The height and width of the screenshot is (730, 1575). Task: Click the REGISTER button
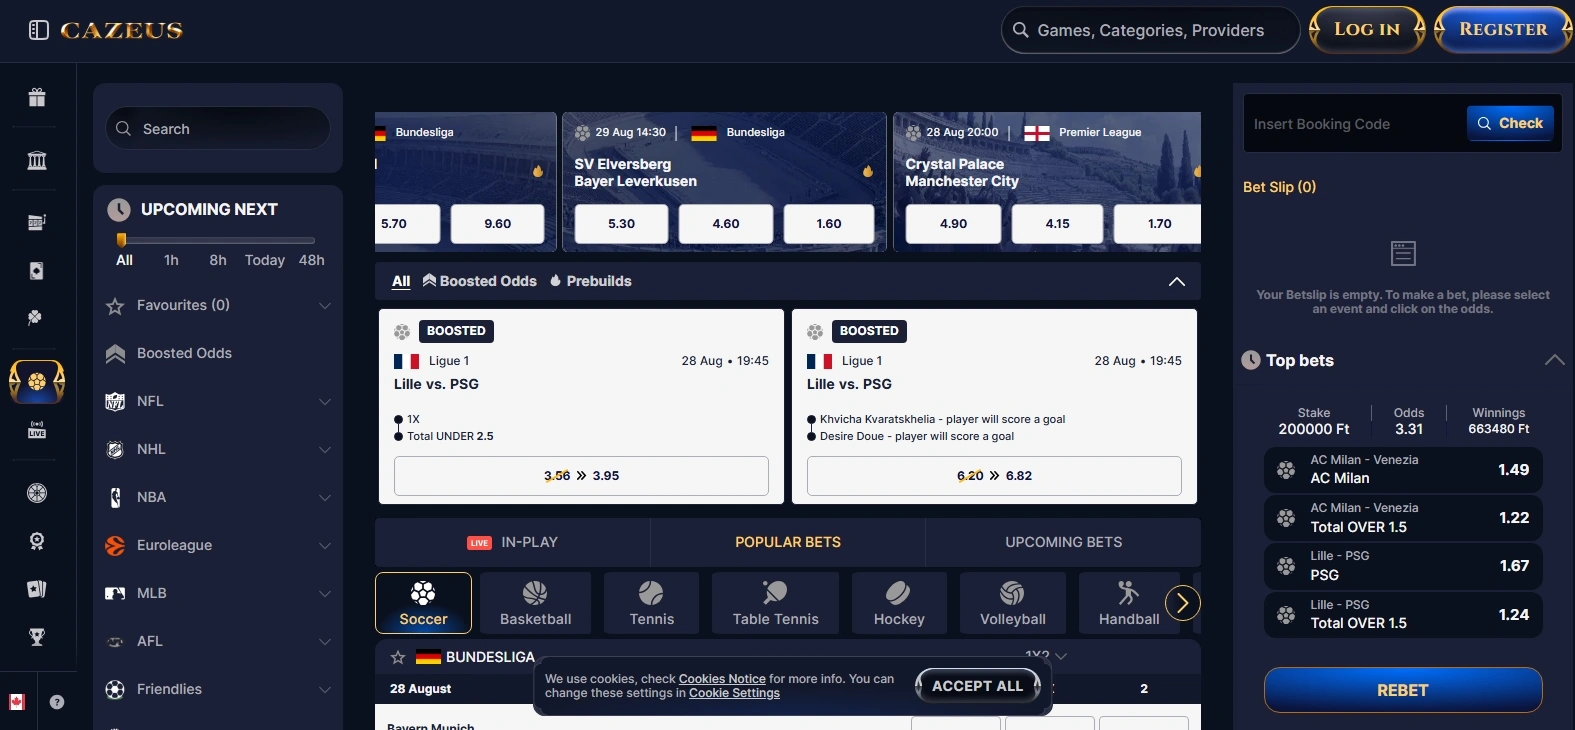coord(1503,29)
